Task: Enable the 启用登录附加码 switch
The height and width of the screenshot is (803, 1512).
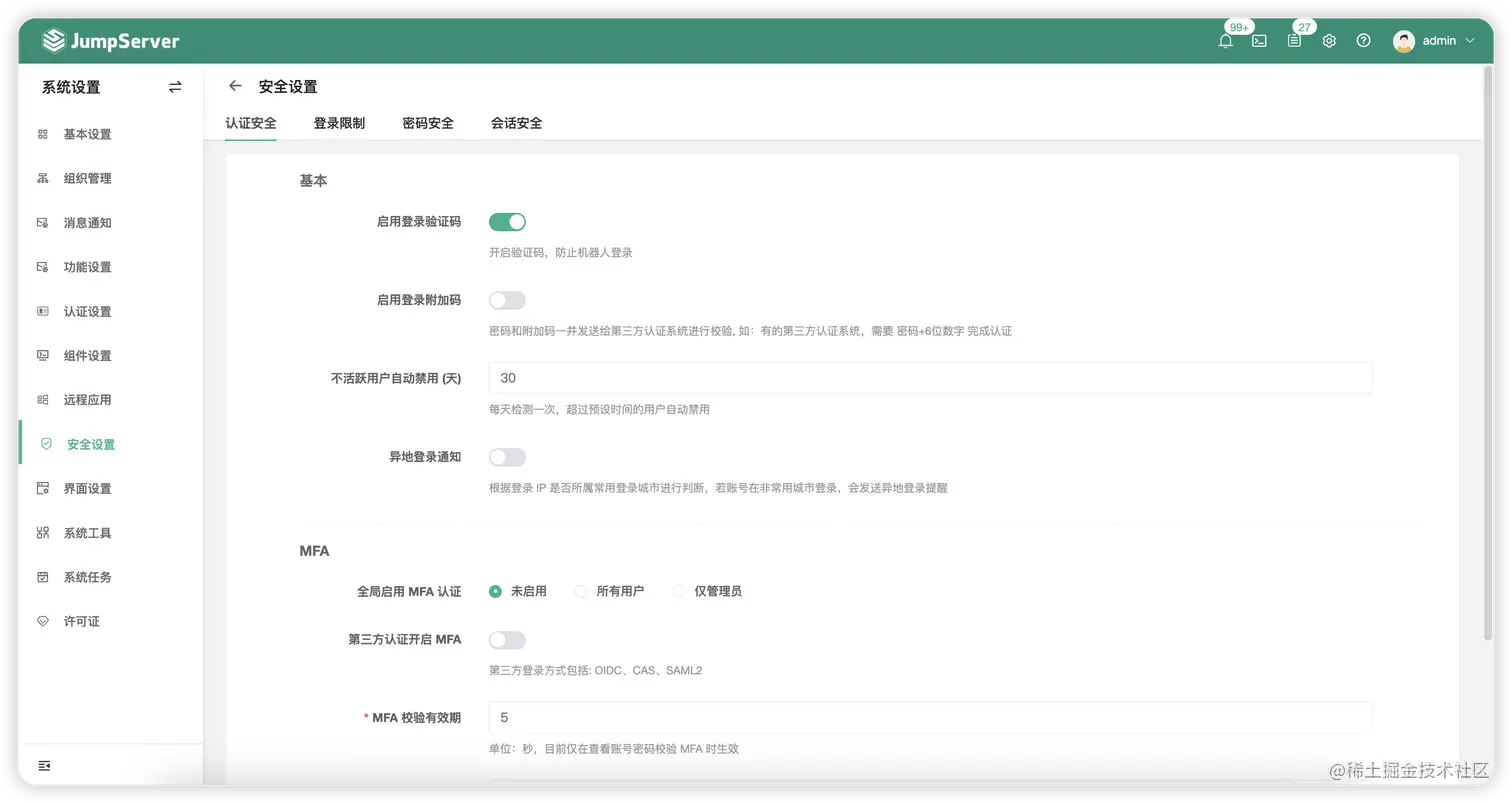Action: pyautogui.click(x=507, y=300)
